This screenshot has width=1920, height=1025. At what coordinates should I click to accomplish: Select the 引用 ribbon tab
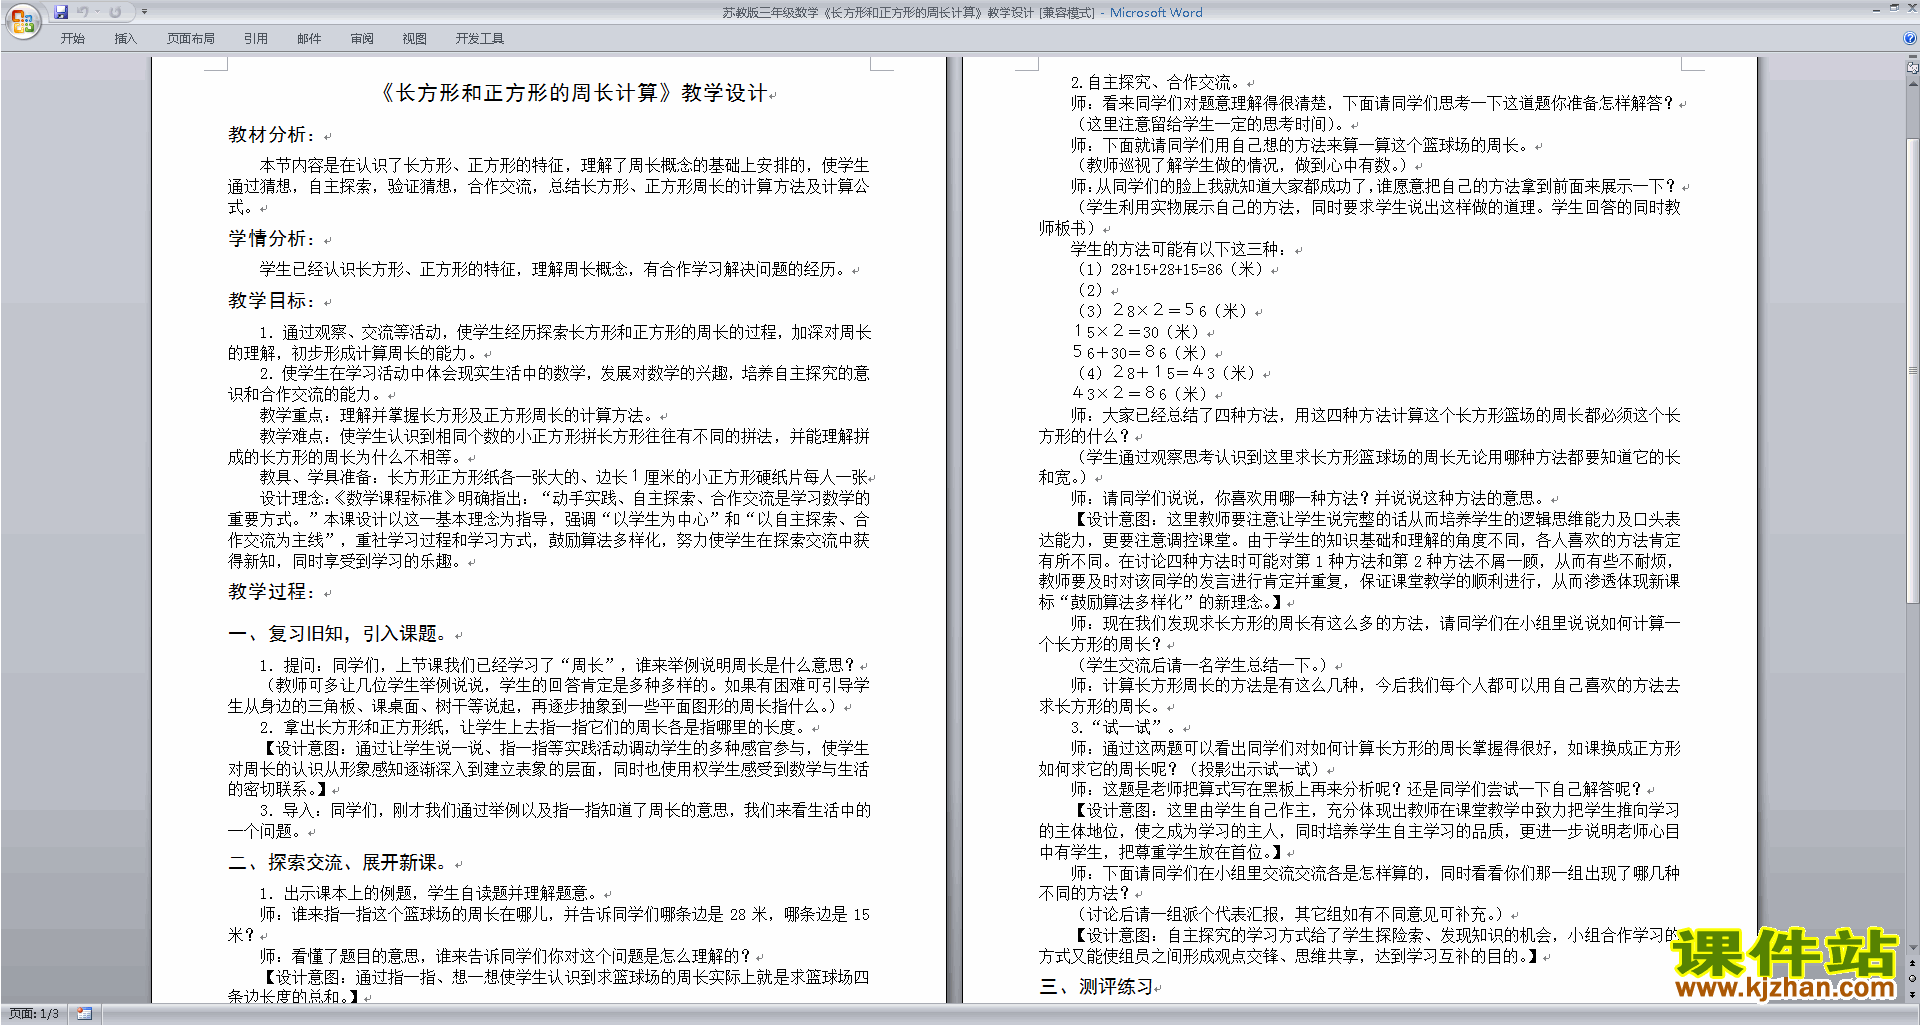256,39
